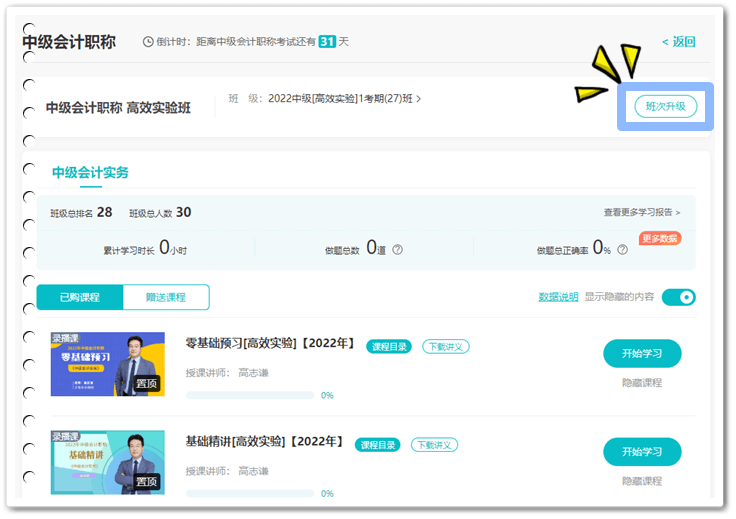The width and height of the screenshot is (736, 519).
Task: Select the 已购课程 tab
Action: tap(80, 297)
